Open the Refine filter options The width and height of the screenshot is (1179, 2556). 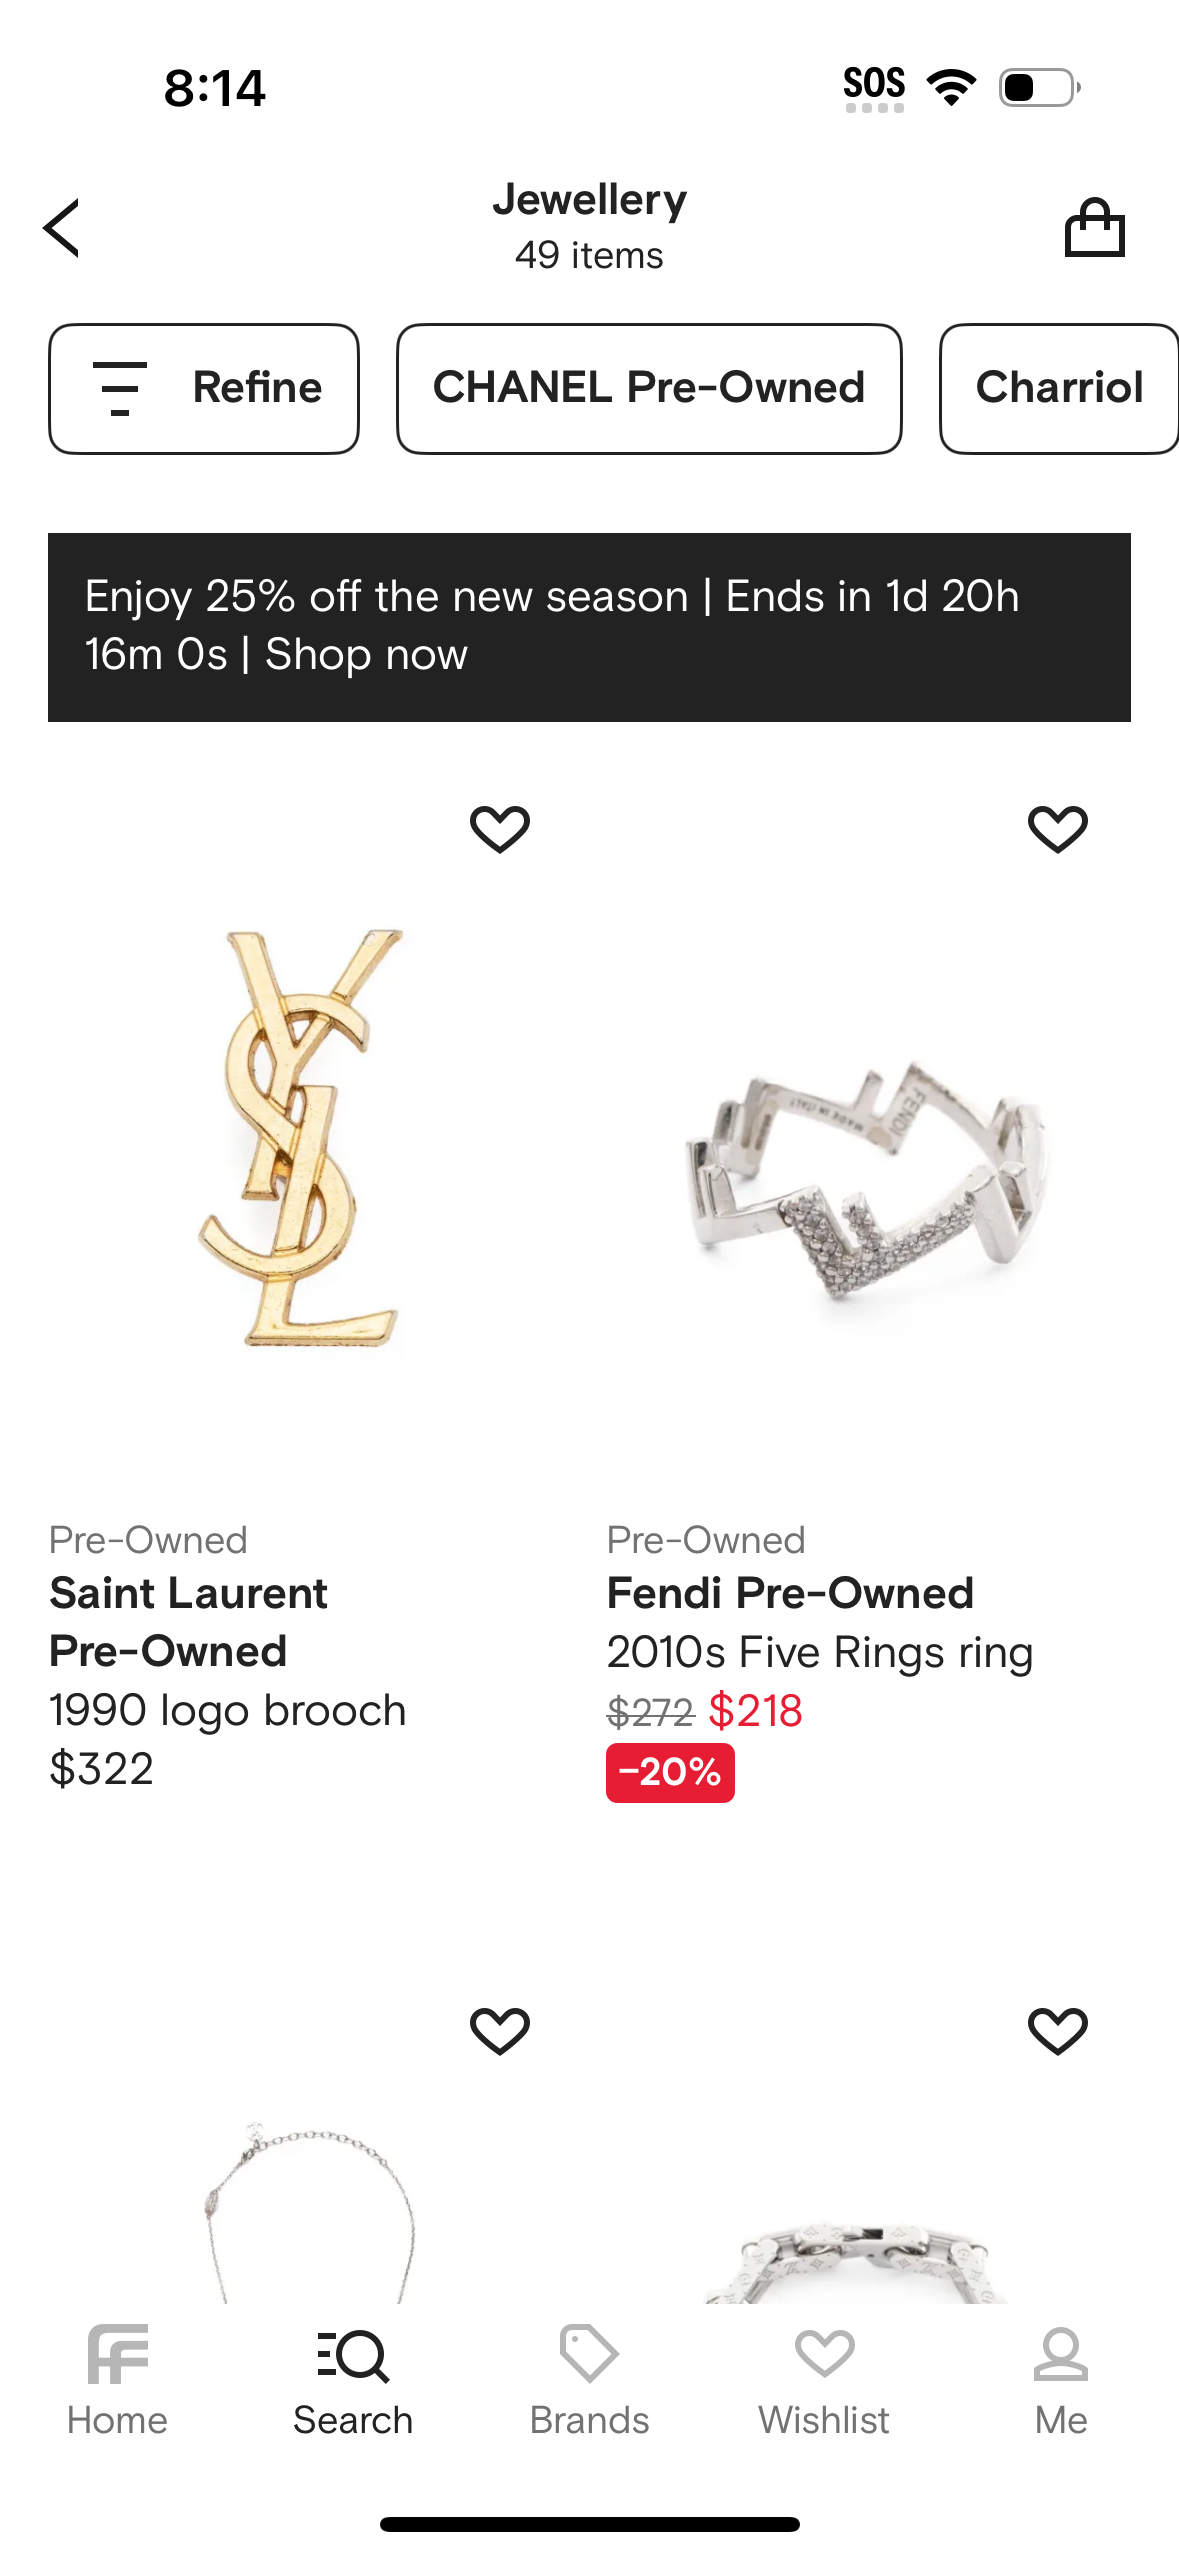pos(204,388)
